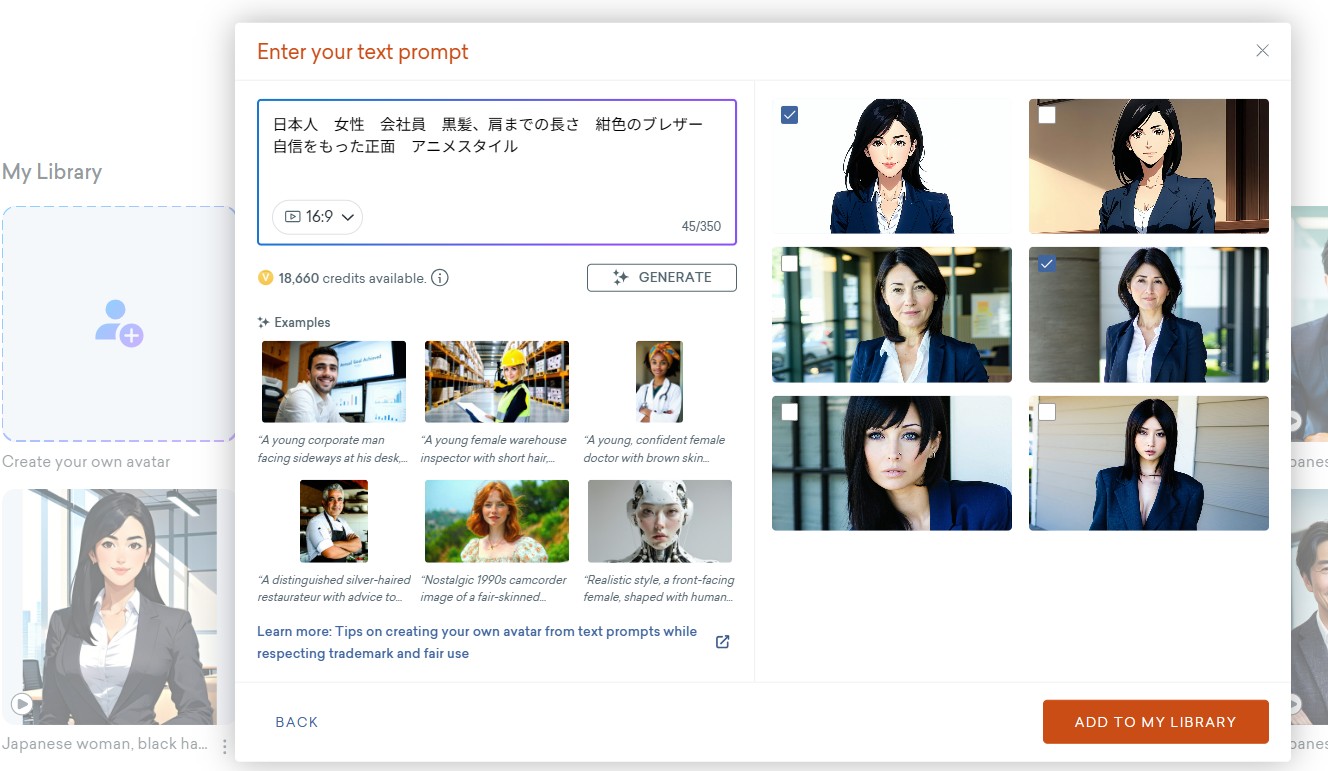Click ADD TO MY LIBRARY button

(x=1155, y=722)
